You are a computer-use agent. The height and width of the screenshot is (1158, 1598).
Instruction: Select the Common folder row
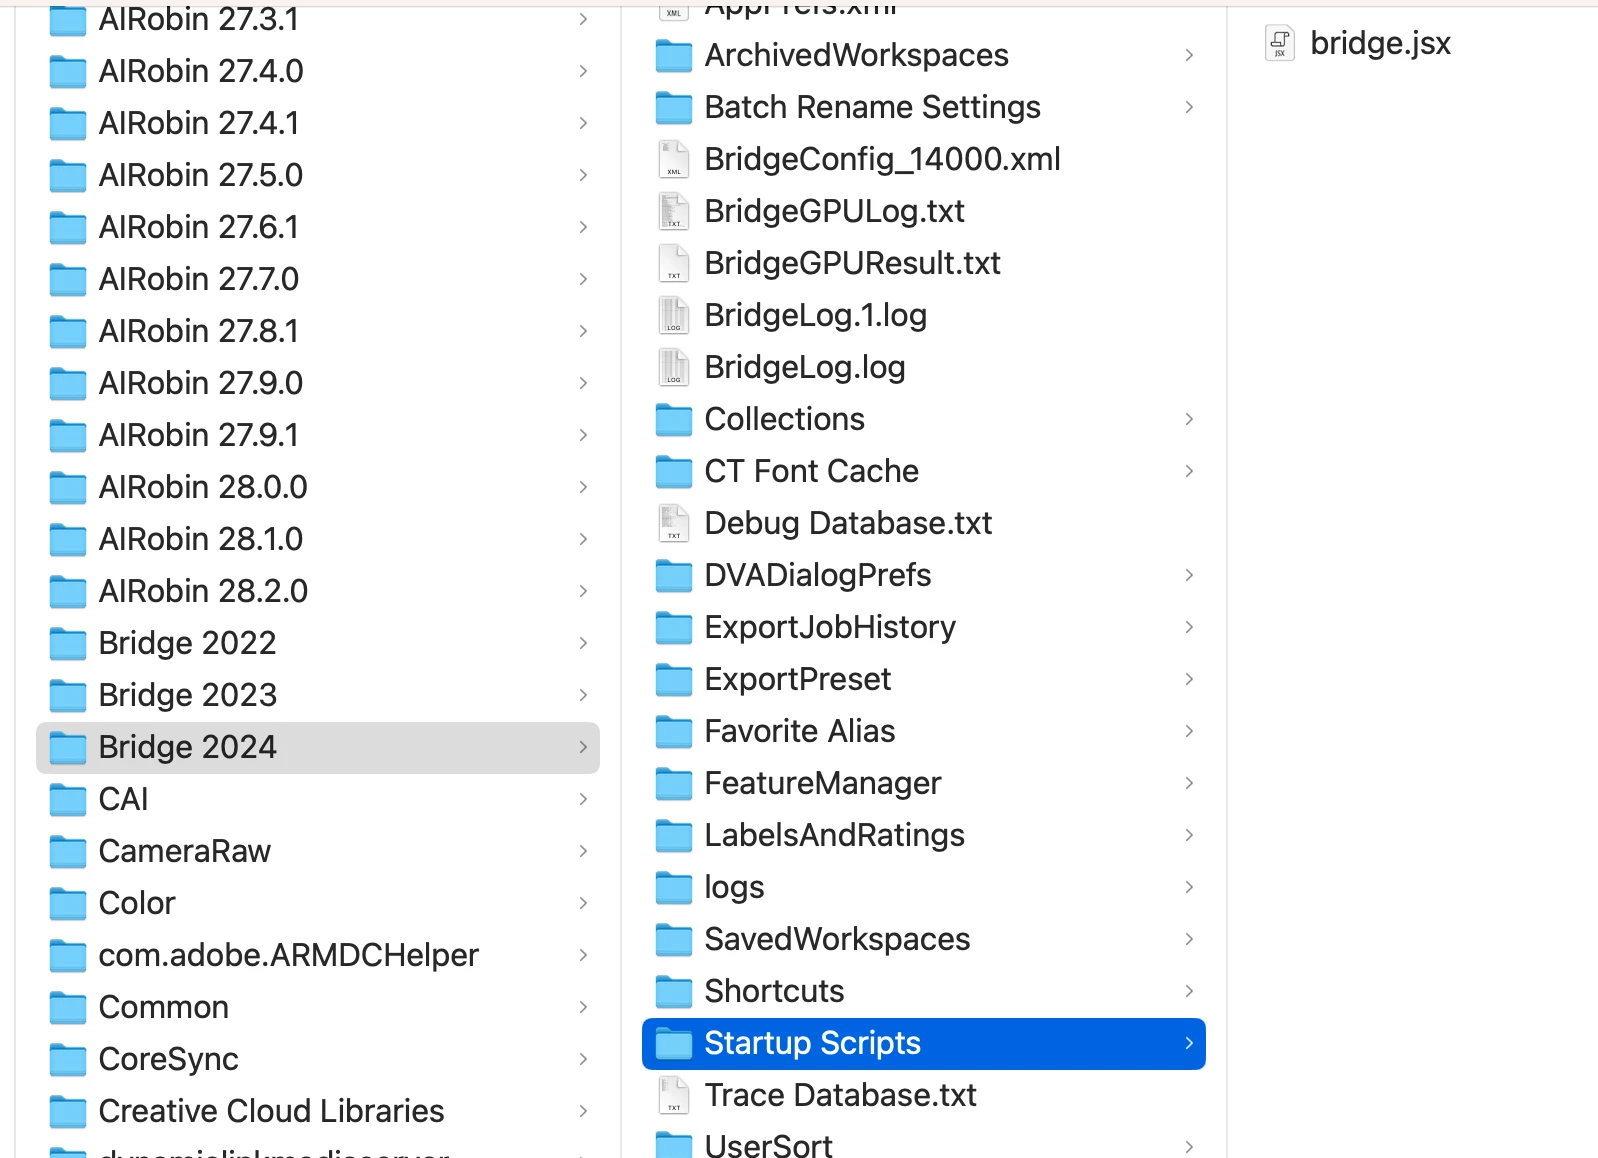tap(318, 1007)
